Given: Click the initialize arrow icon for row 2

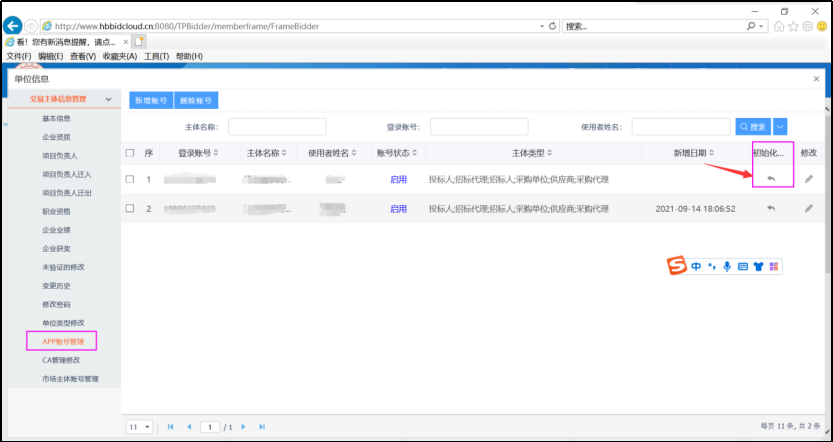Looking at the screenshot, I should (x=770, y=208).
